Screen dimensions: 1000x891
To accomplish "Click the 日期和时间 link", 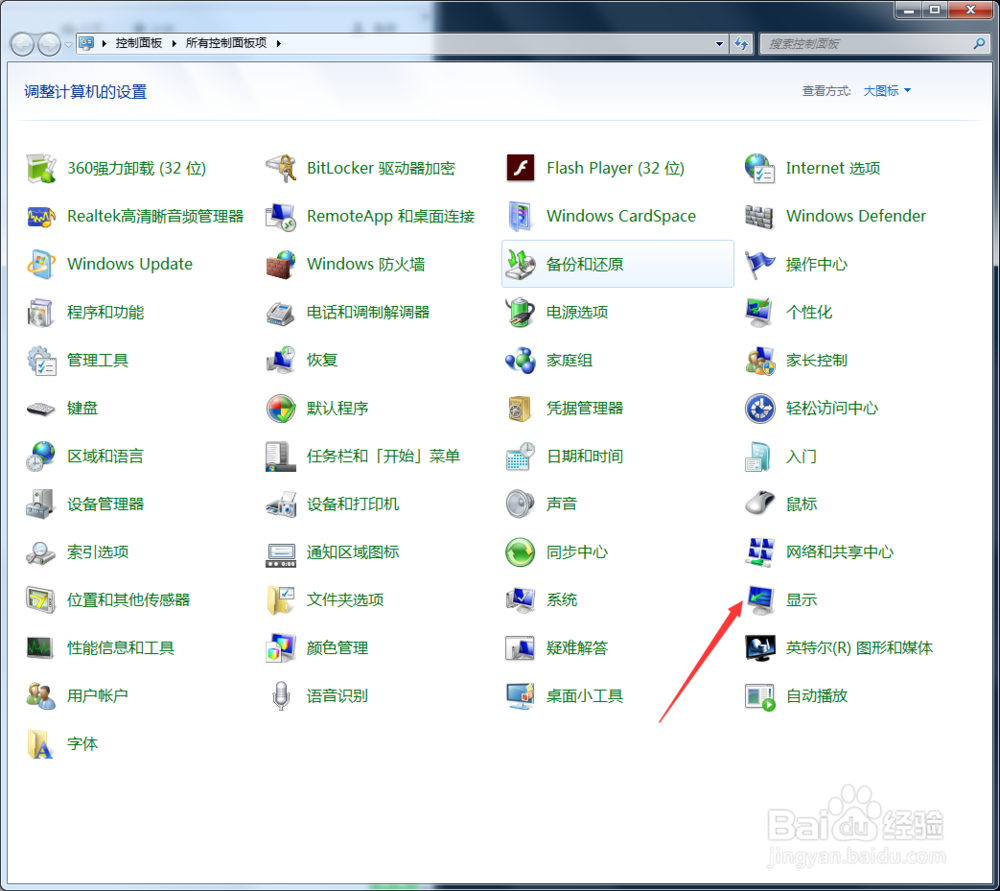I will pos(585,457).
